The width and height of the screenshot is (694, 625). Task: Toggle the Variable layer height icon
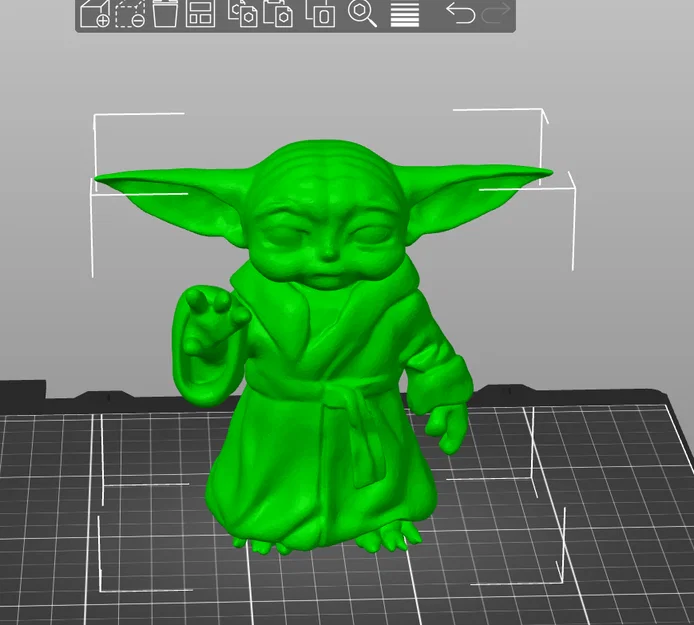(405, 15)
